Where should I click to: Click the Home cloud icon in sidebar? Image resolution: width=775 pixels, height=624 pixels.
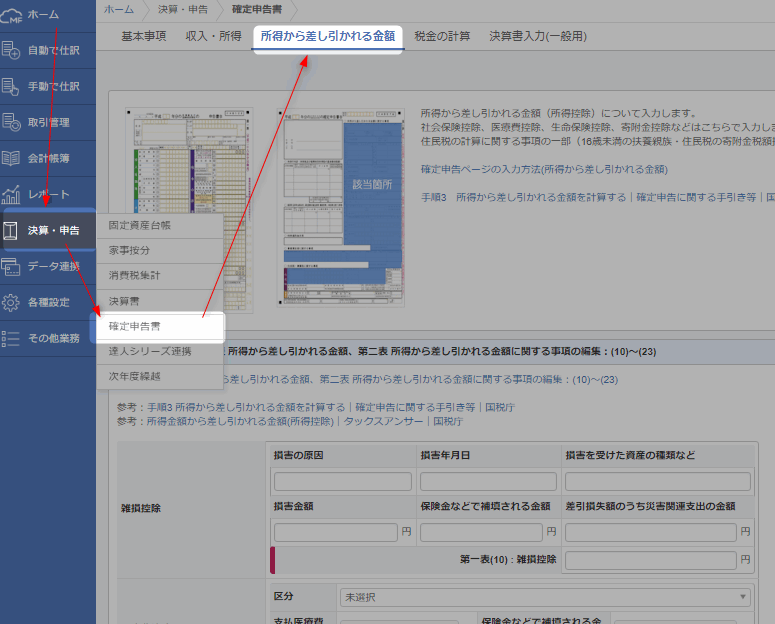[12, 14]
